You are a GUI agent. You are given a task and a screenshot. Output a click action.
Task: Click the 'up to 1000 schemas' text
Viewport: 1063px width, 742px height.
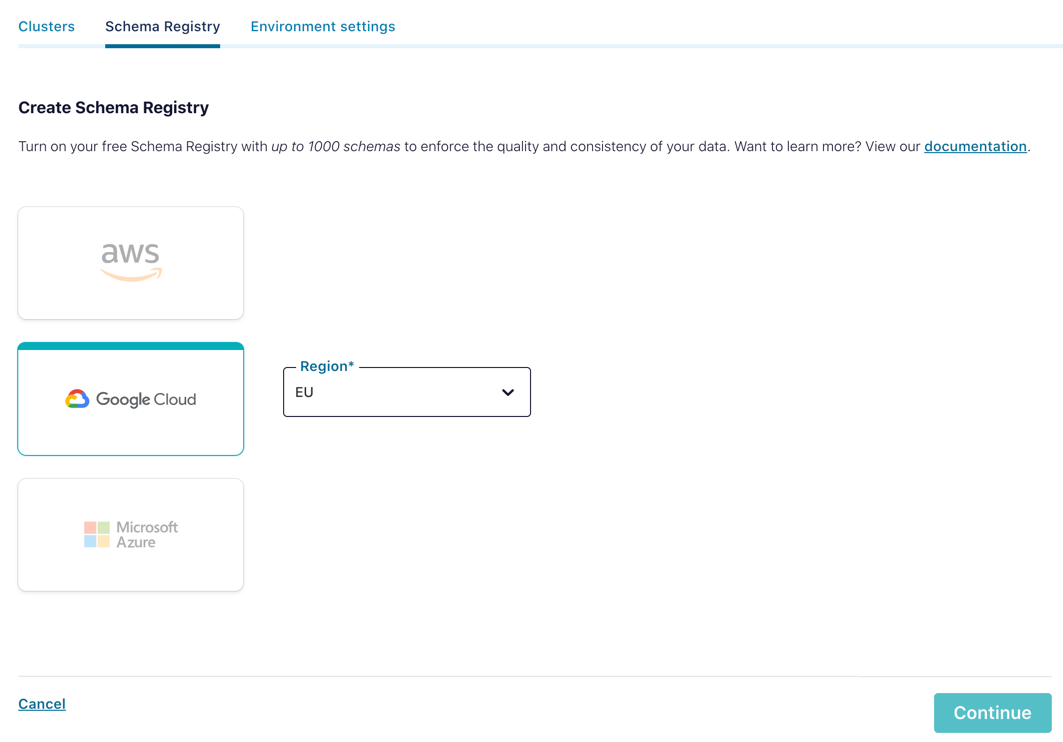click(336, 146)
